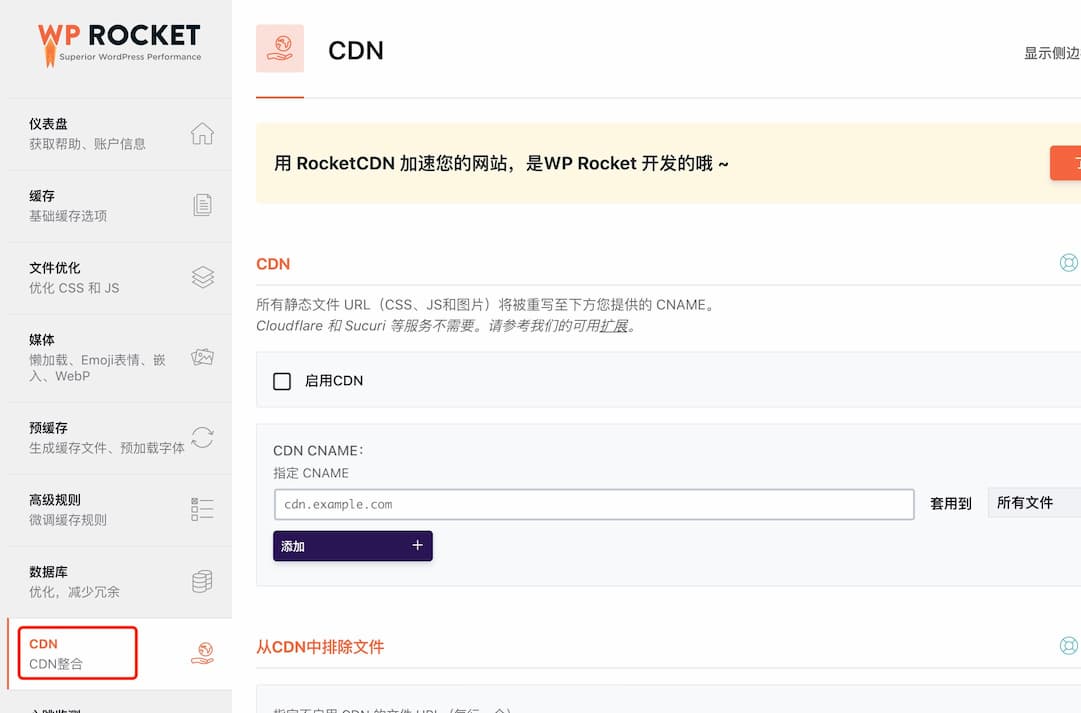This screenshot has width=1081, height=713.
Task: Click the WP Rocket logo
Action: (x=119, y=45)
